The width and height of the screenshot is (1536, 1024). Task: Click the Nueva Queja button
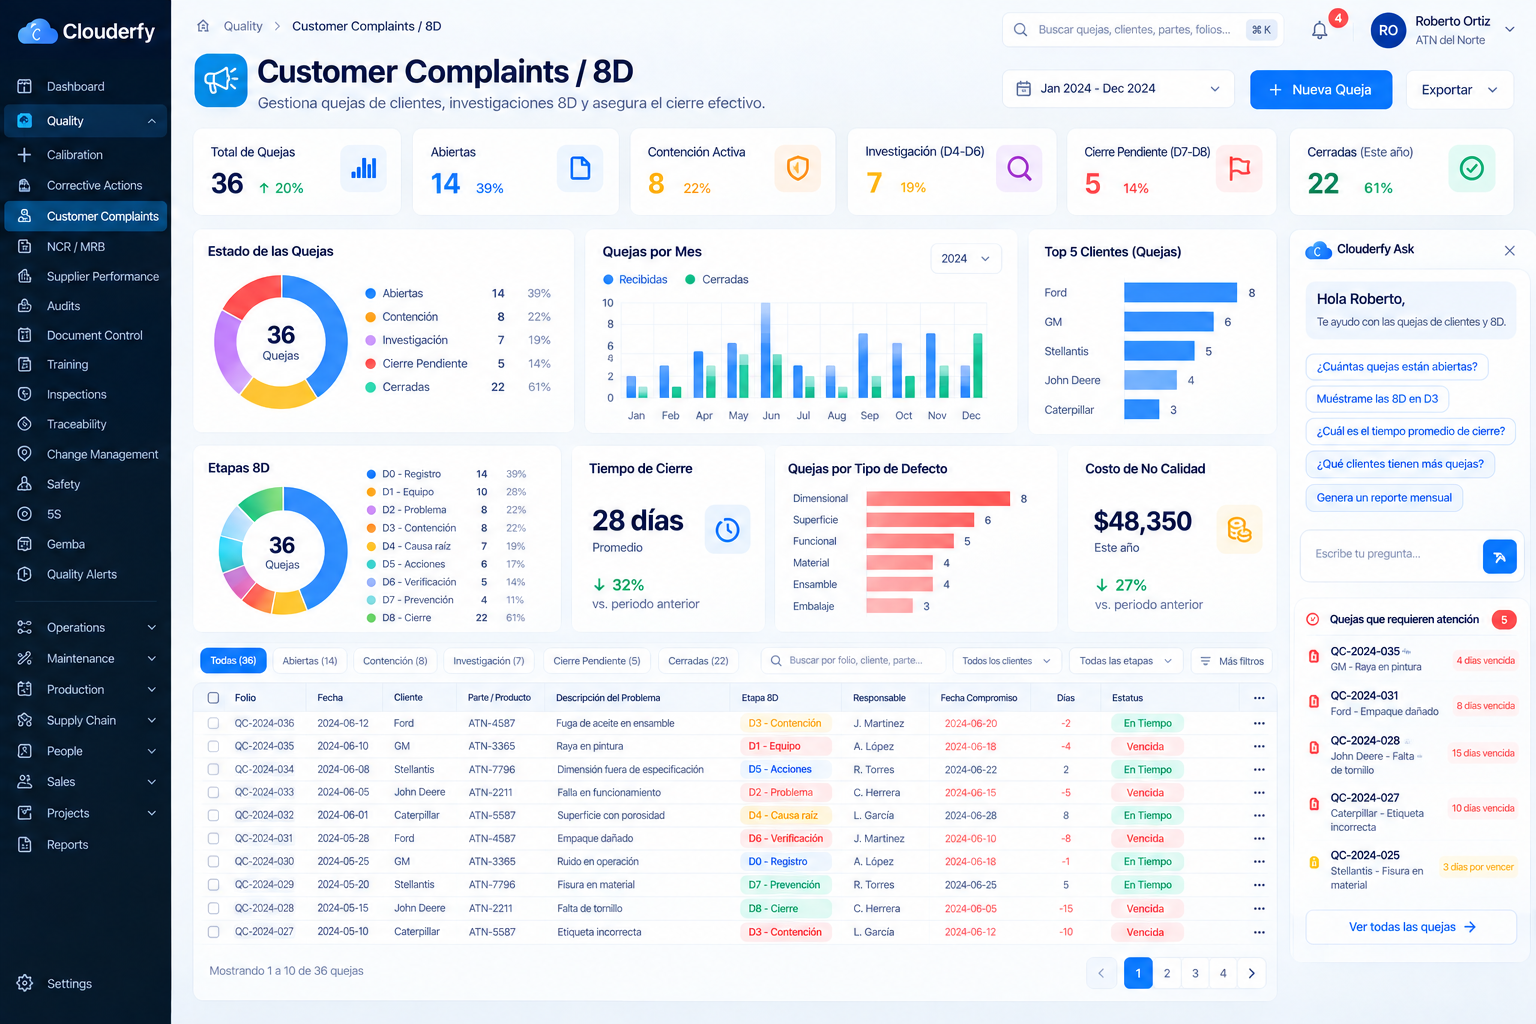tap(1321, 90)
